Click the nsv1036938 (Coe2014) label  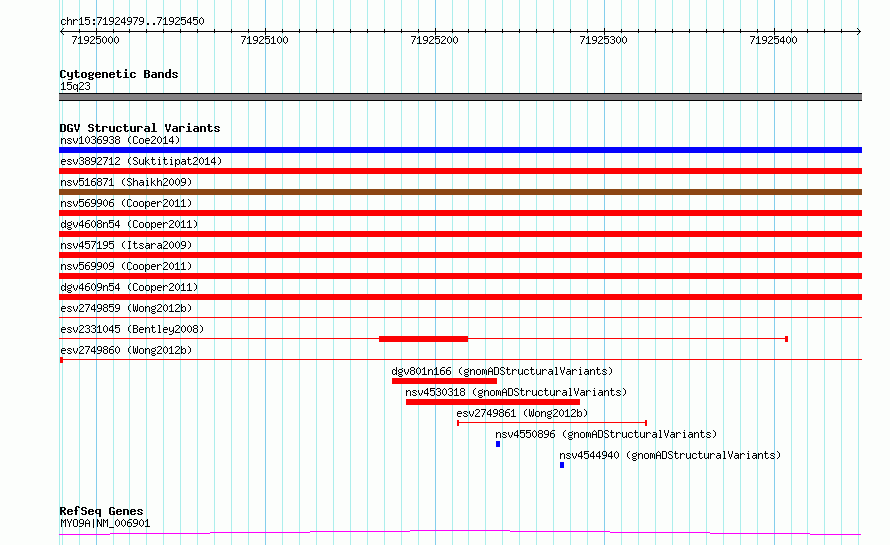click(x=120, y=140)
